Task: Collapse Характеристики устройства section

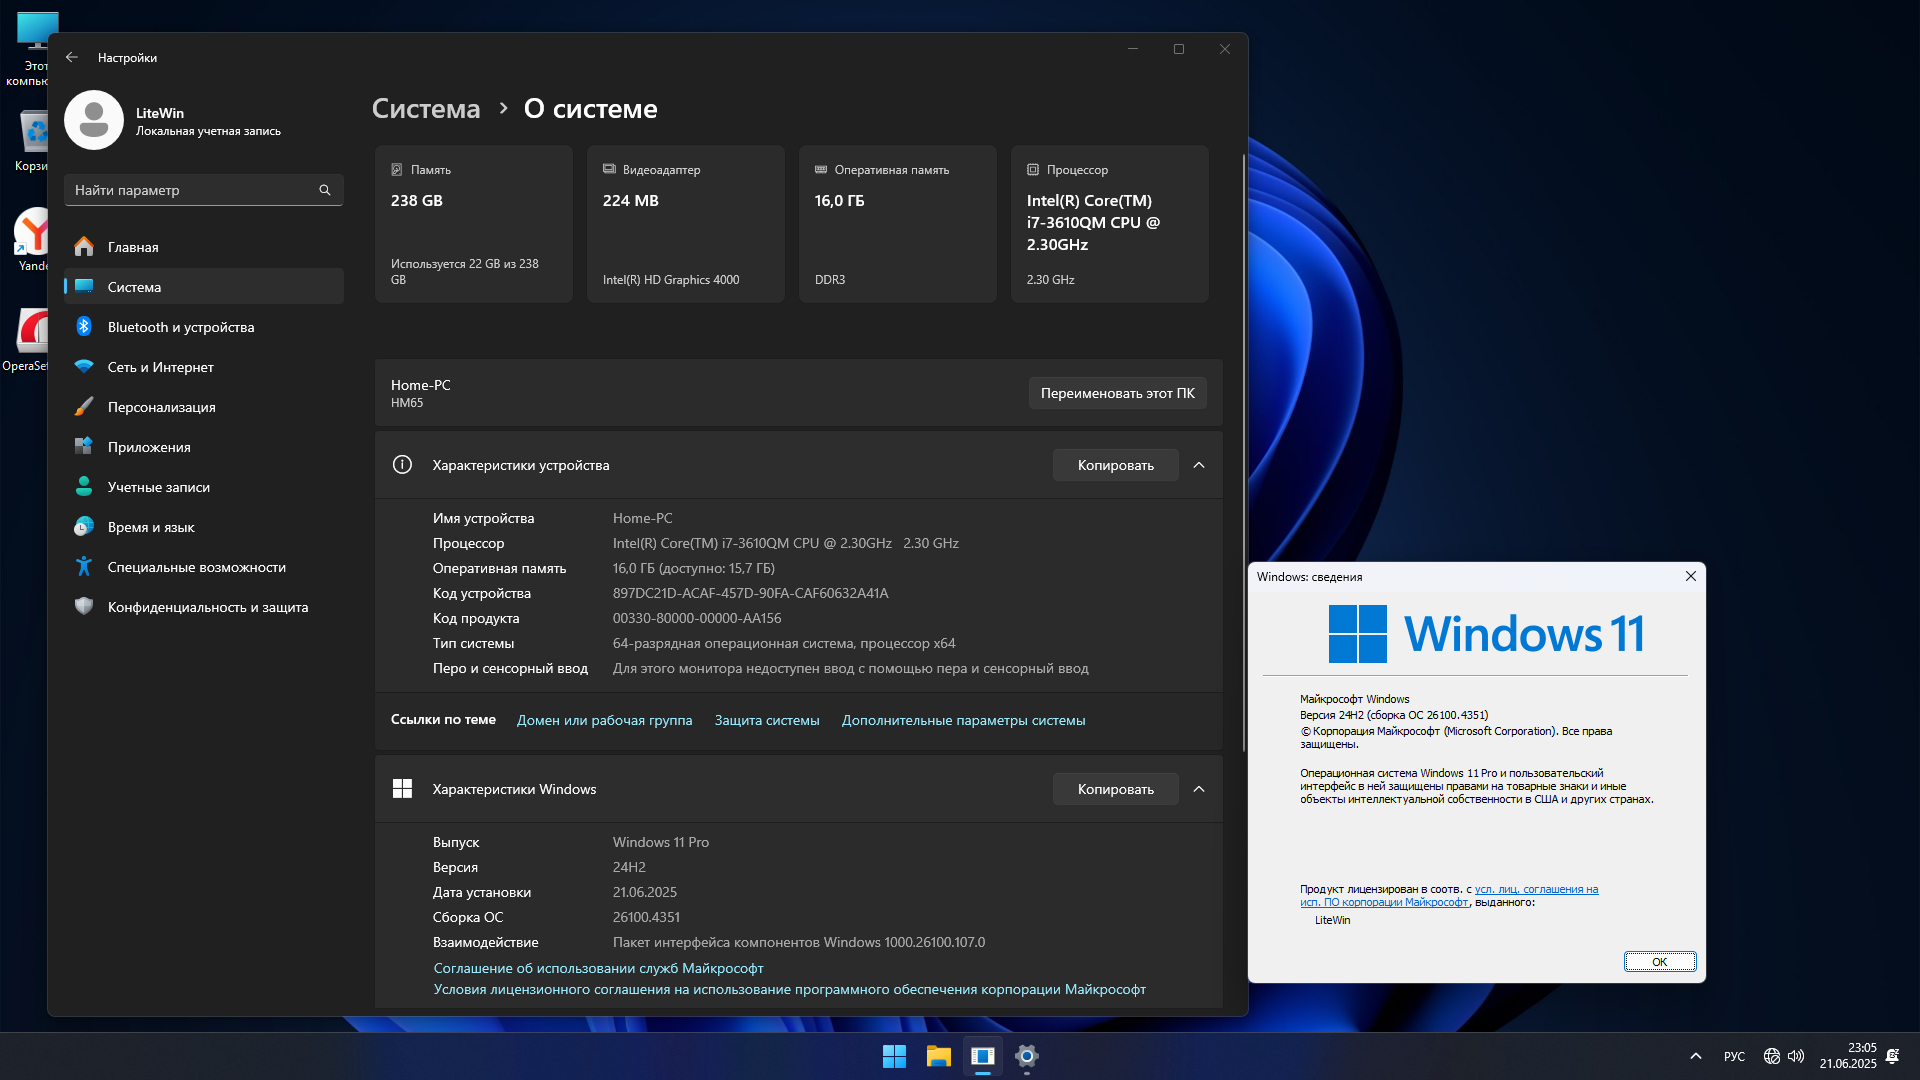Action: pos(1199,465)
